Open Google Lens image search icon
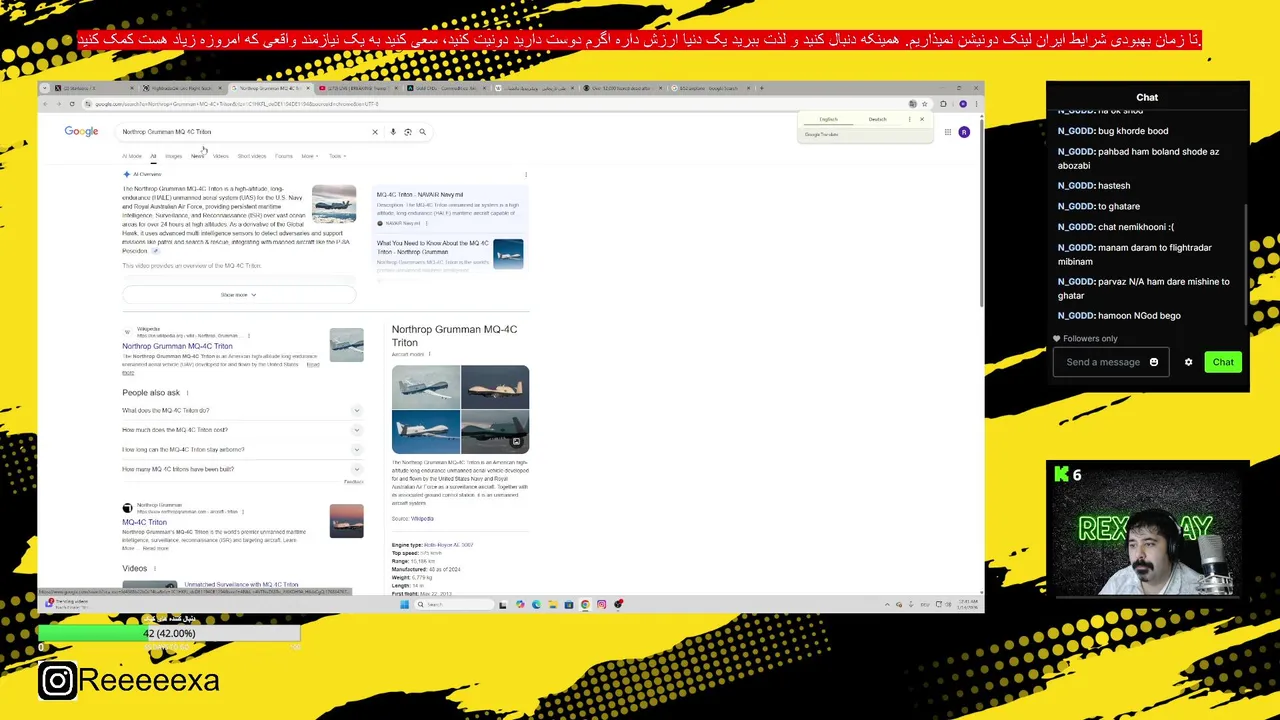This screenshot has height=720, width=1280. tap(407, 132)
